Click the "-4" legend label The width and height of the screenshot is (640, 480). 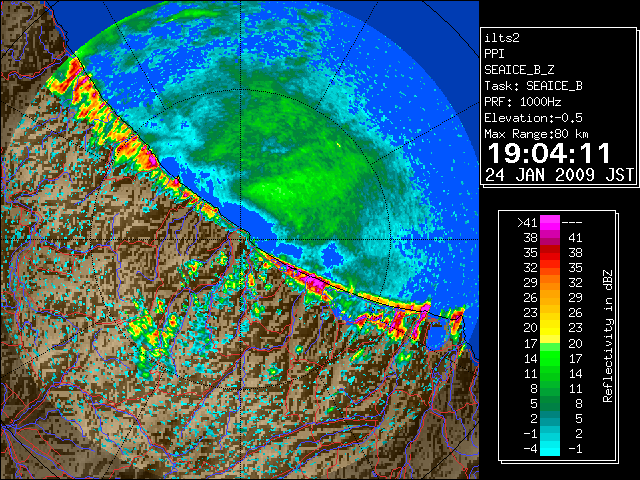pos(530,449)
